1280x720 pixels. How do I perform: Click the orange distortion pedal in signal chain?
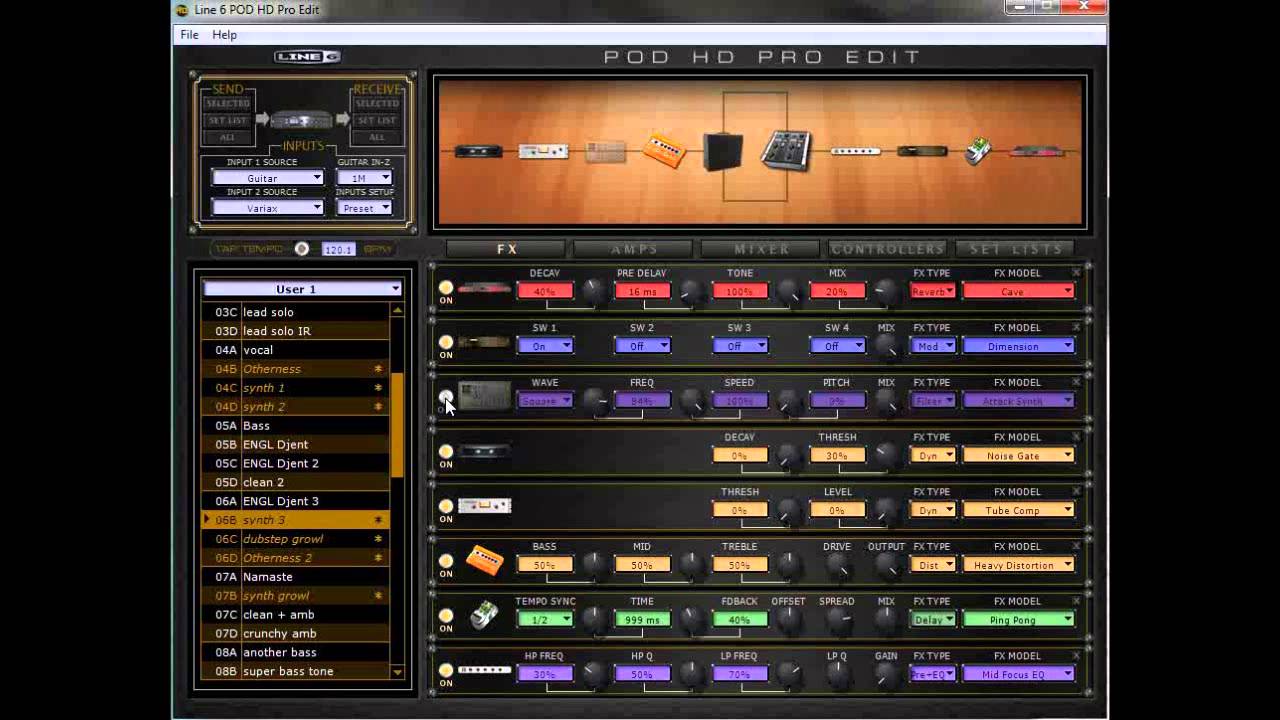[x=664, y=150]
